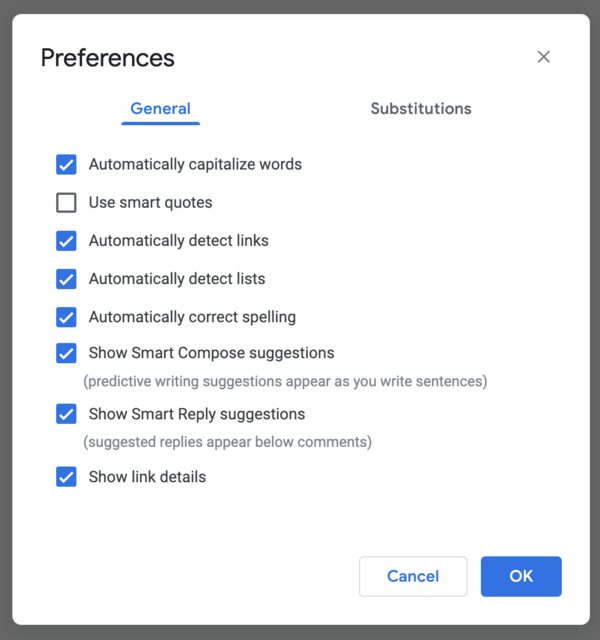600x640 pixels.
Task: Click the "Show Smart Compose suggestions" label text
Action: (x=211, y=353)
